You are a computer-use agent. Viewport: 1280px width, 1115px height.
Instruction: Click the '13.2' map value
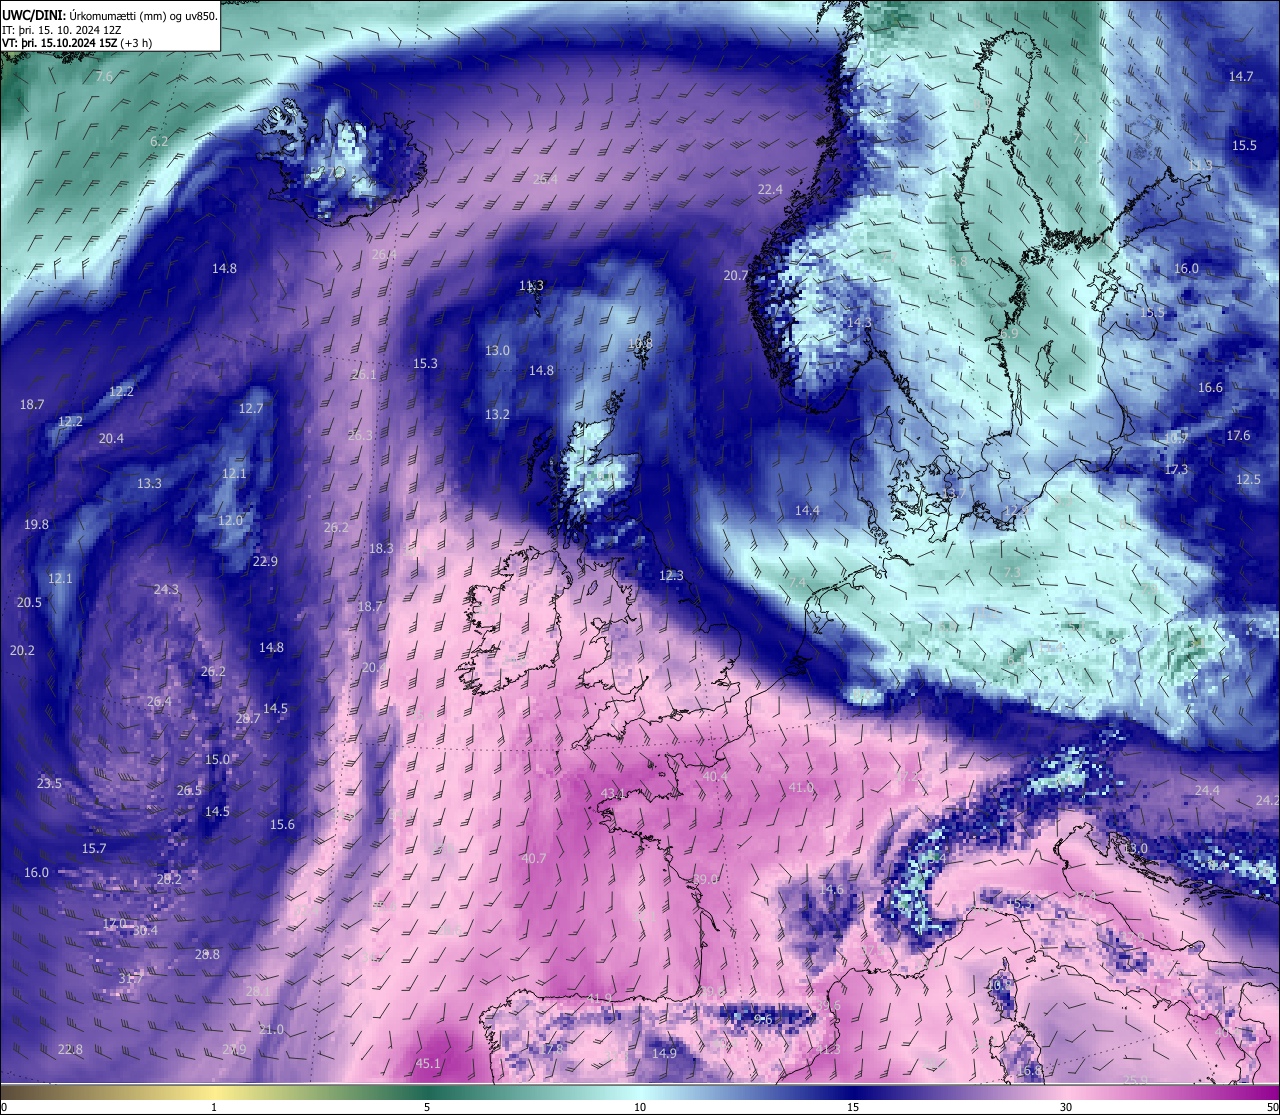[497, 415]
